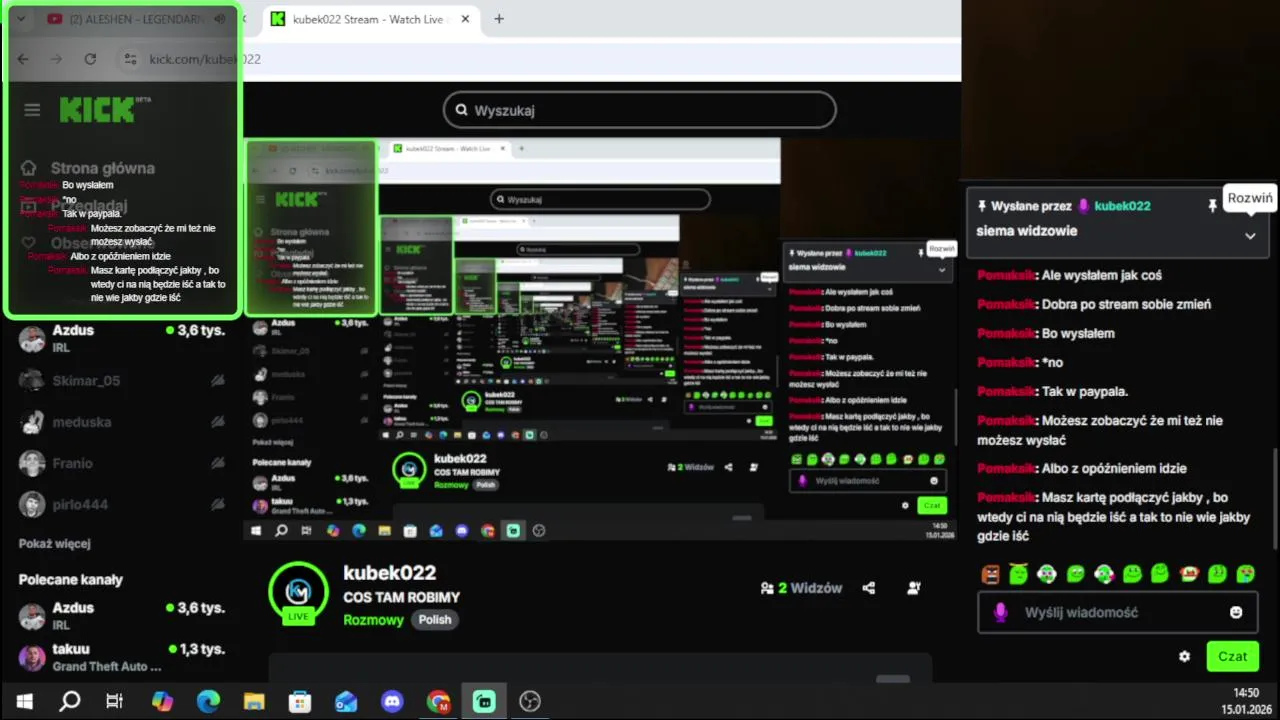Open OBS Studio from the taskbar
The height and width of the screenshot is (720, 1280).
coord(530,702)
